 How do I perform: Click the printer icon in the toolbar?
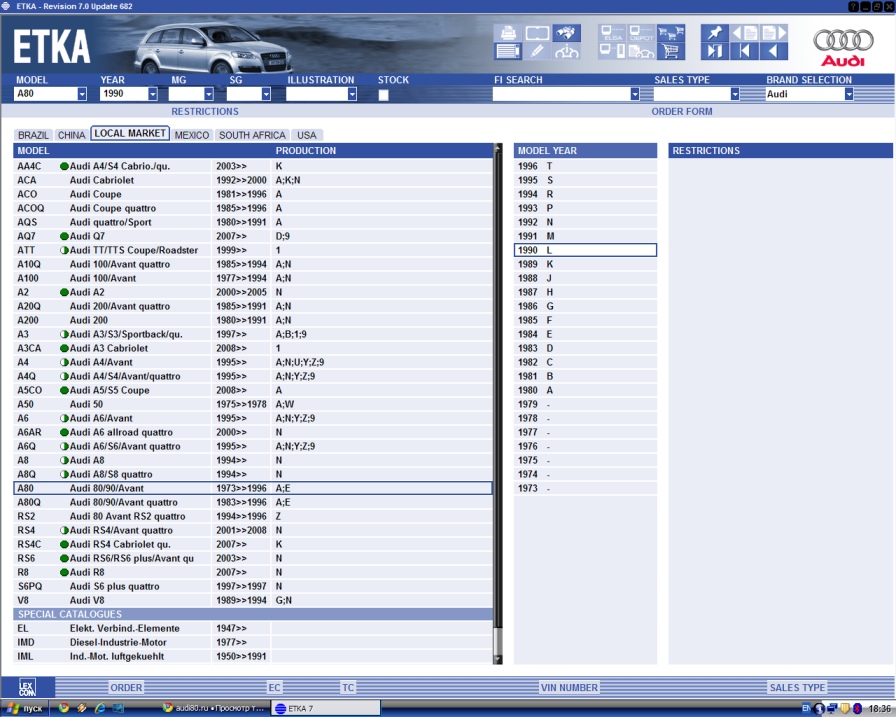pyautogui.click(x=508, y=32)
